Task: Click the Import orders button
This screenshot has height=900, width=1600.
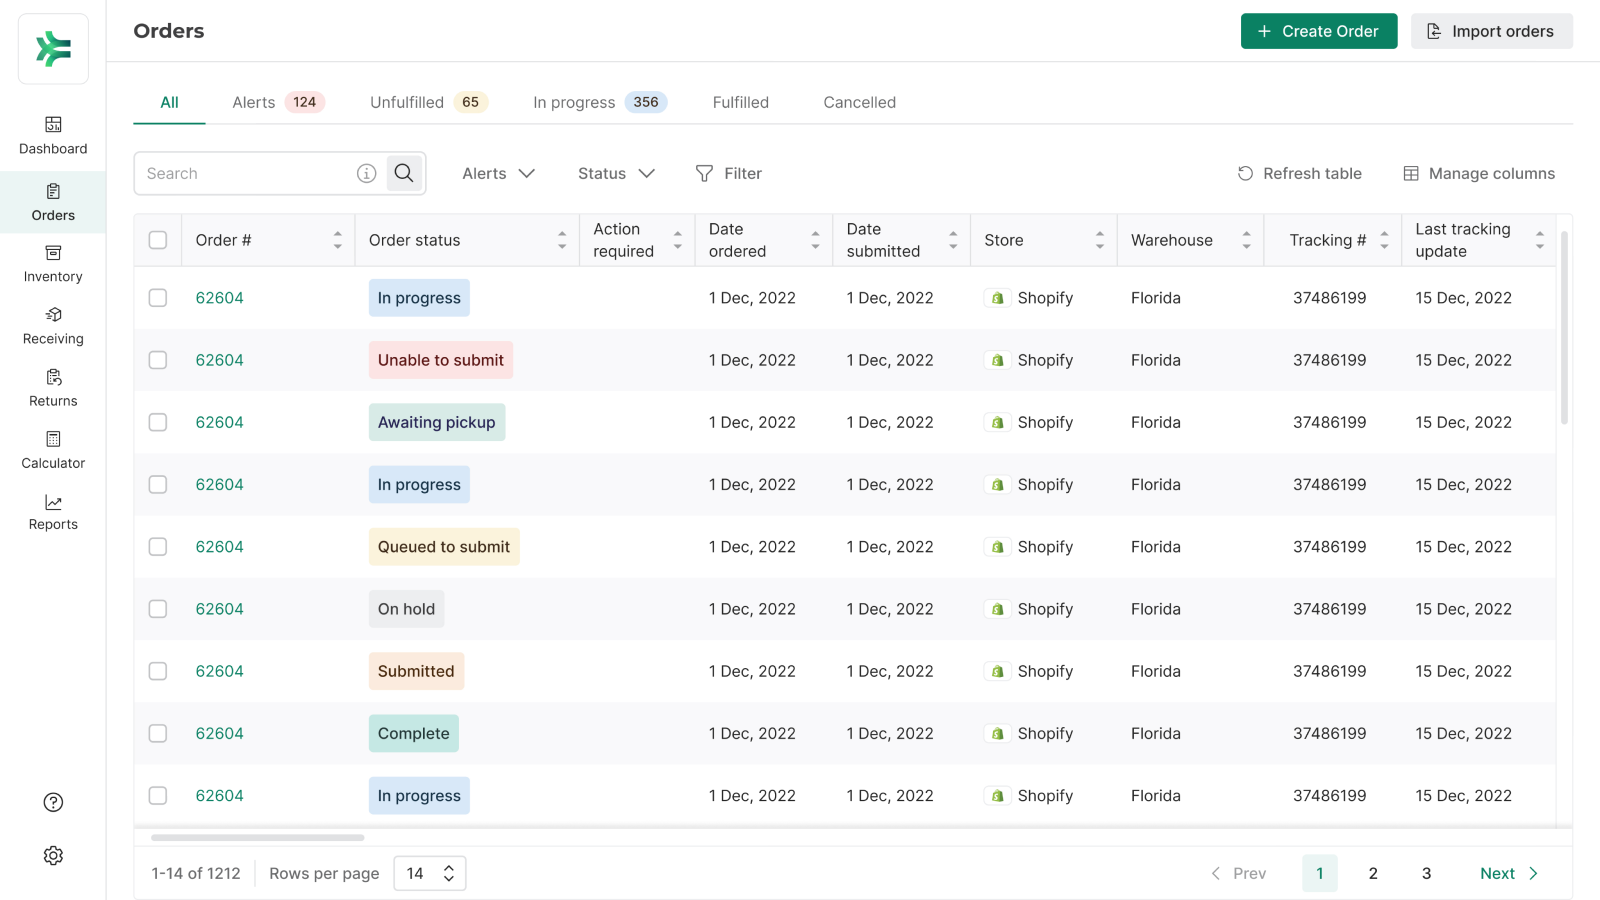Action: point(1491,31)
